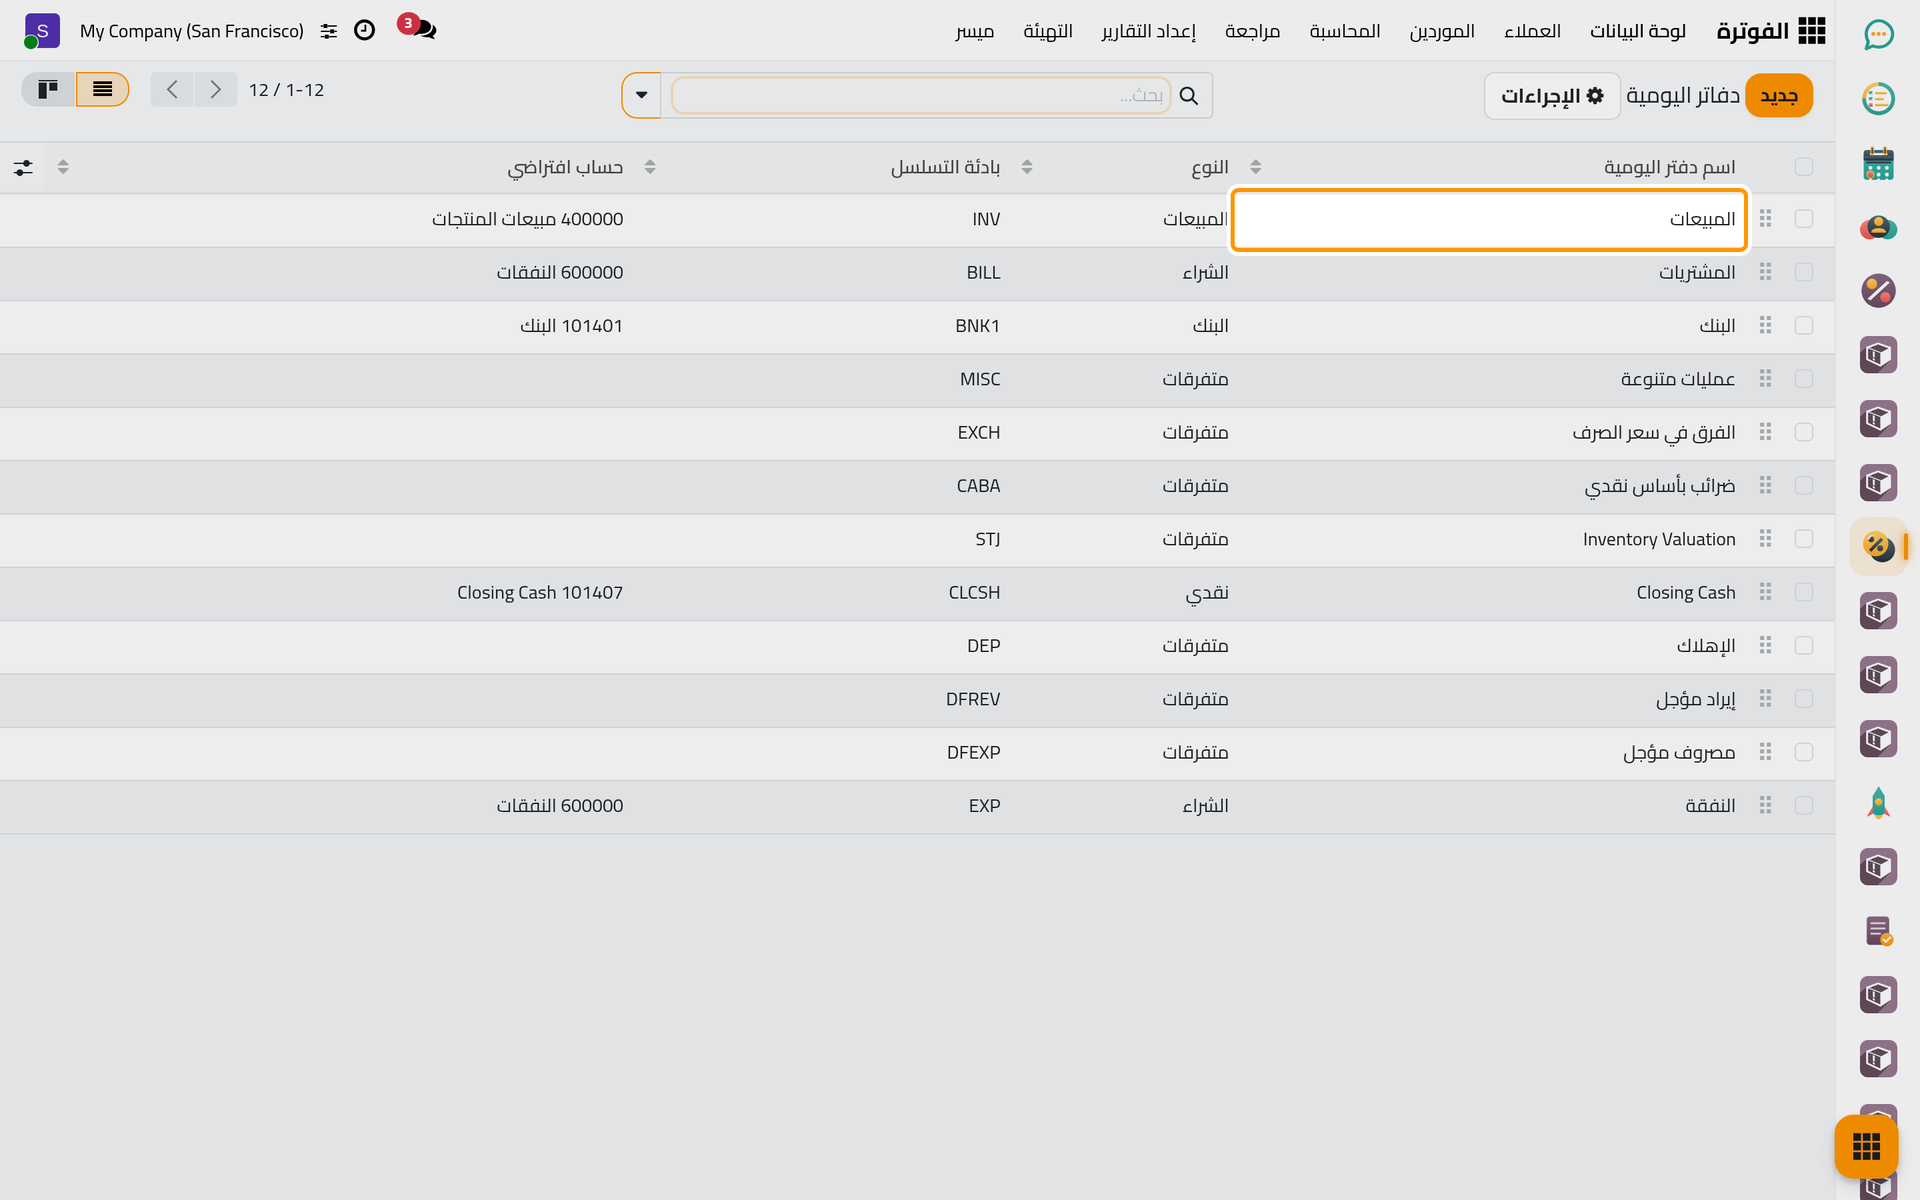Open the conversations icon with the 3 badge
Image resolution: width=1920 pixels, height=1200 pixels.
418,28
